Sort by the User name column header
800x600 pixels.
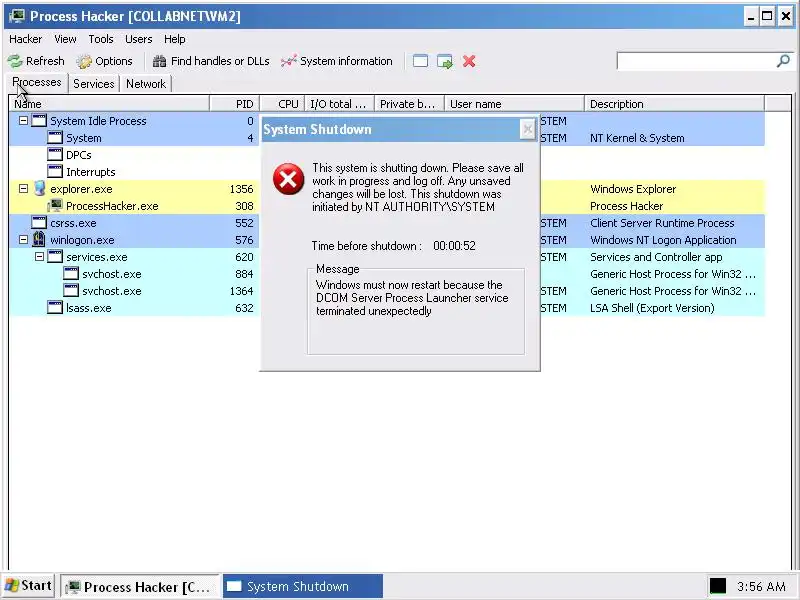(x=514, y=104)
